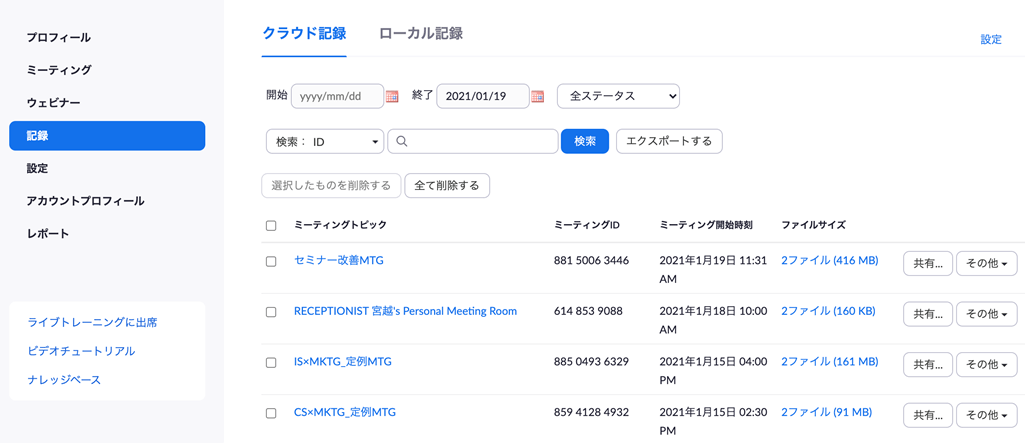Open the 設定 link at top right
Viewport: 1025px width, 443px height.
[990, 40]
